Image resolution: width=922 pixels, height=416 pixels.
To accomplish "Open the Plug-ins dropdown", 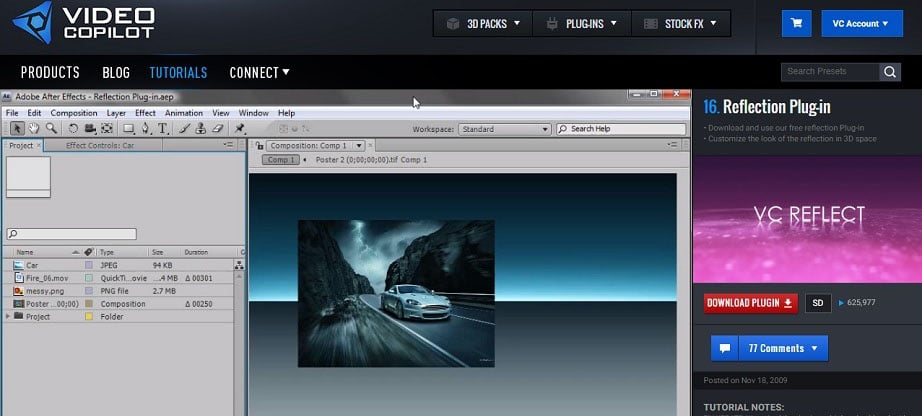I will pos(582,24).
